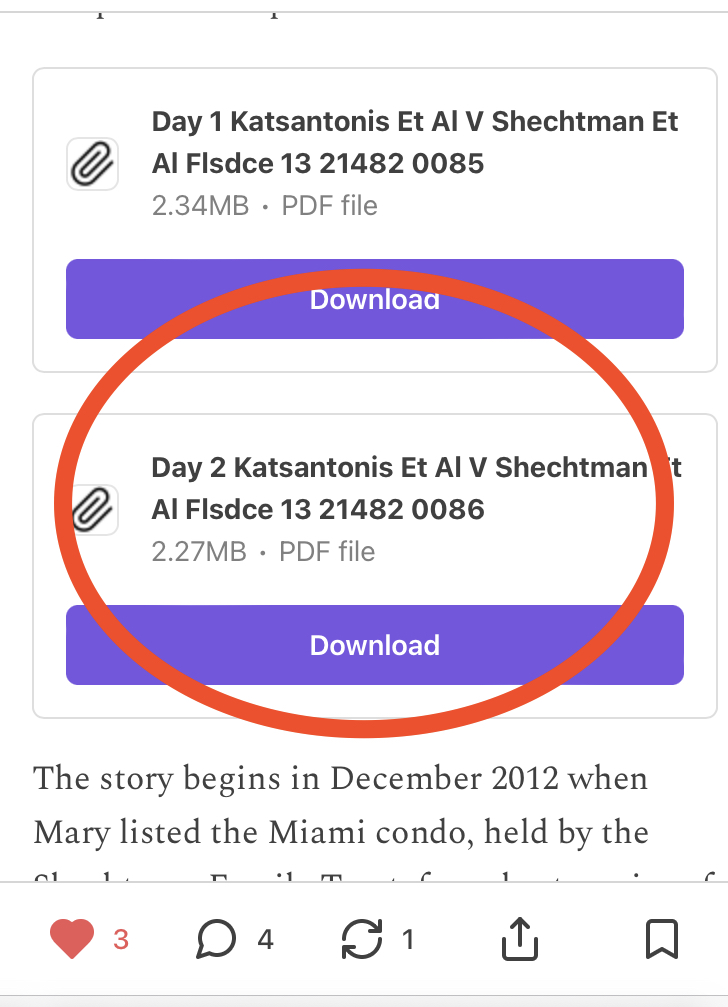728x1007 pixels.
Task: Click the restack count number 1
Action: [408, 939]
